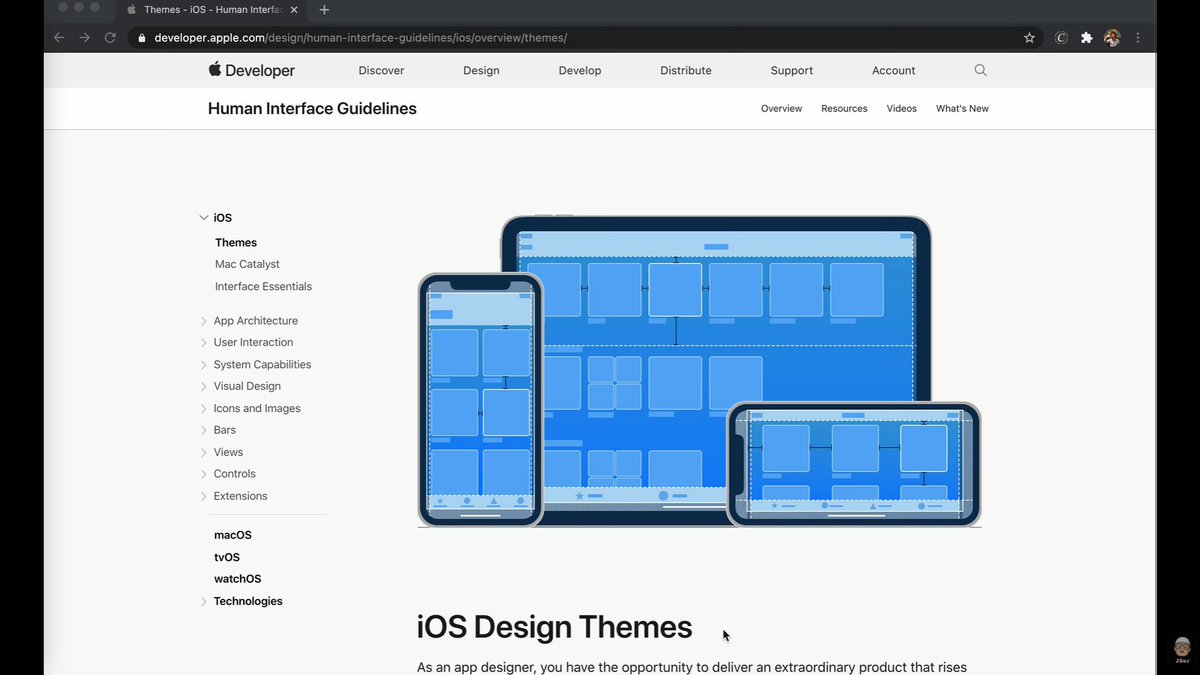Screen dimensions: 1200x675
Task: Expand the System Capabilities section
Action: coord(204,365)
